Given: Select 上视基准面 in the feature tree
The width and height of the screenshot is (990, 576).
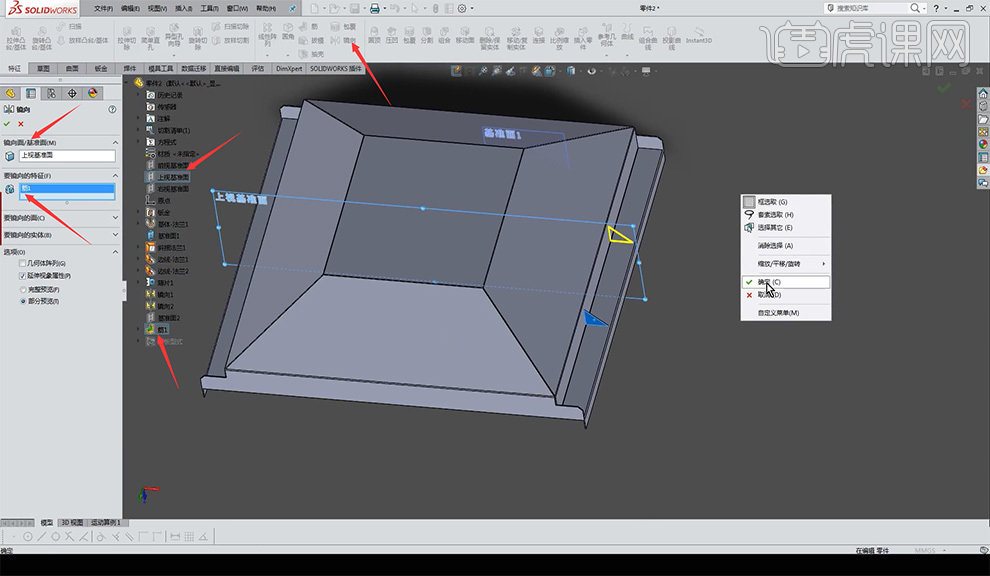Looking at the screenshot, I should click(174, 176).
